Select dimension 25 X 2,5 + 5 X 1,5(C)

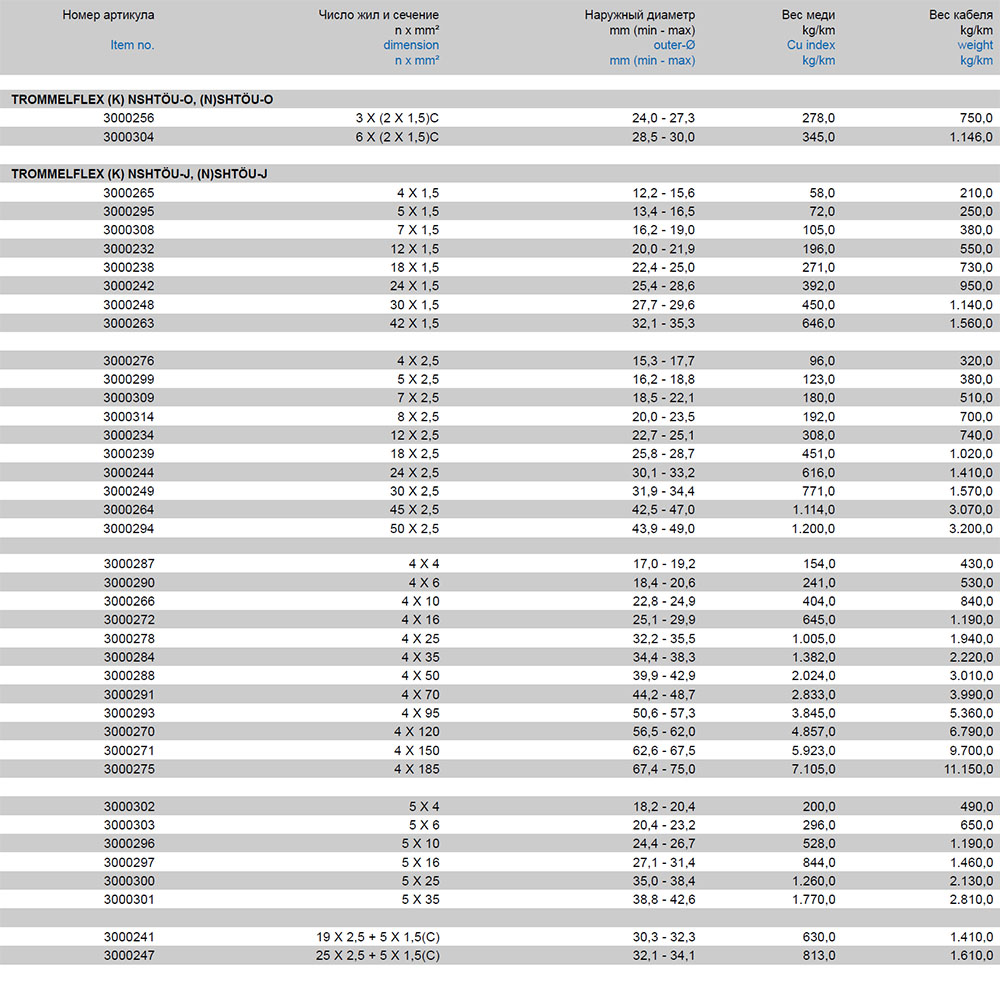[x=378, y=955]
